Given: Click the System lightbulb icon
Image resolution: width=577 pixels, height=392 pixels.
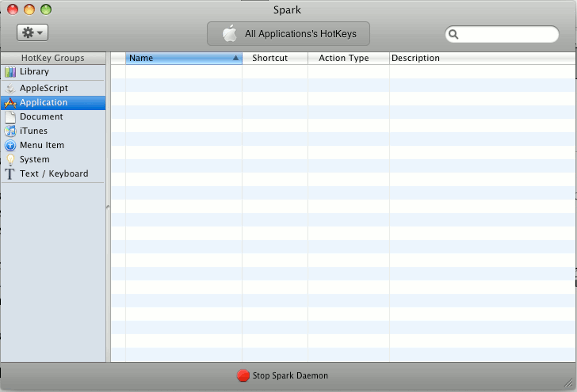Looking at the screenshot, I should click(10, 160).
